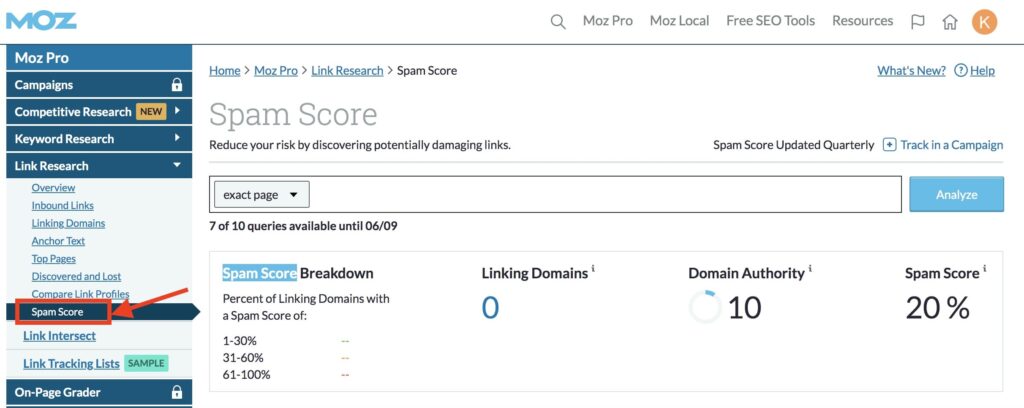
Task: Open the K user avatar
Action: (x=984, y=22)
